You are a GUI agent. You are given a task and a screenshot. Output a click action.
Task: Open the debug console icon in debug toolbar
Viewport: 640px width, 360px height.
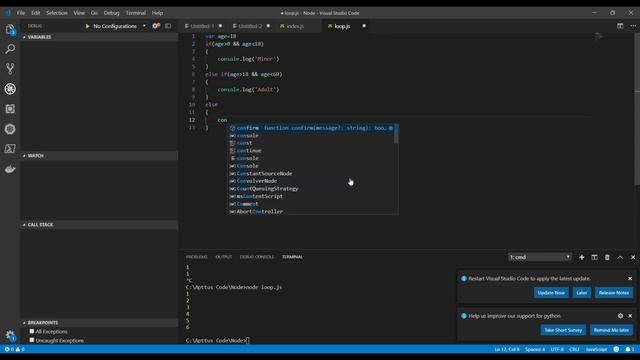168,26
